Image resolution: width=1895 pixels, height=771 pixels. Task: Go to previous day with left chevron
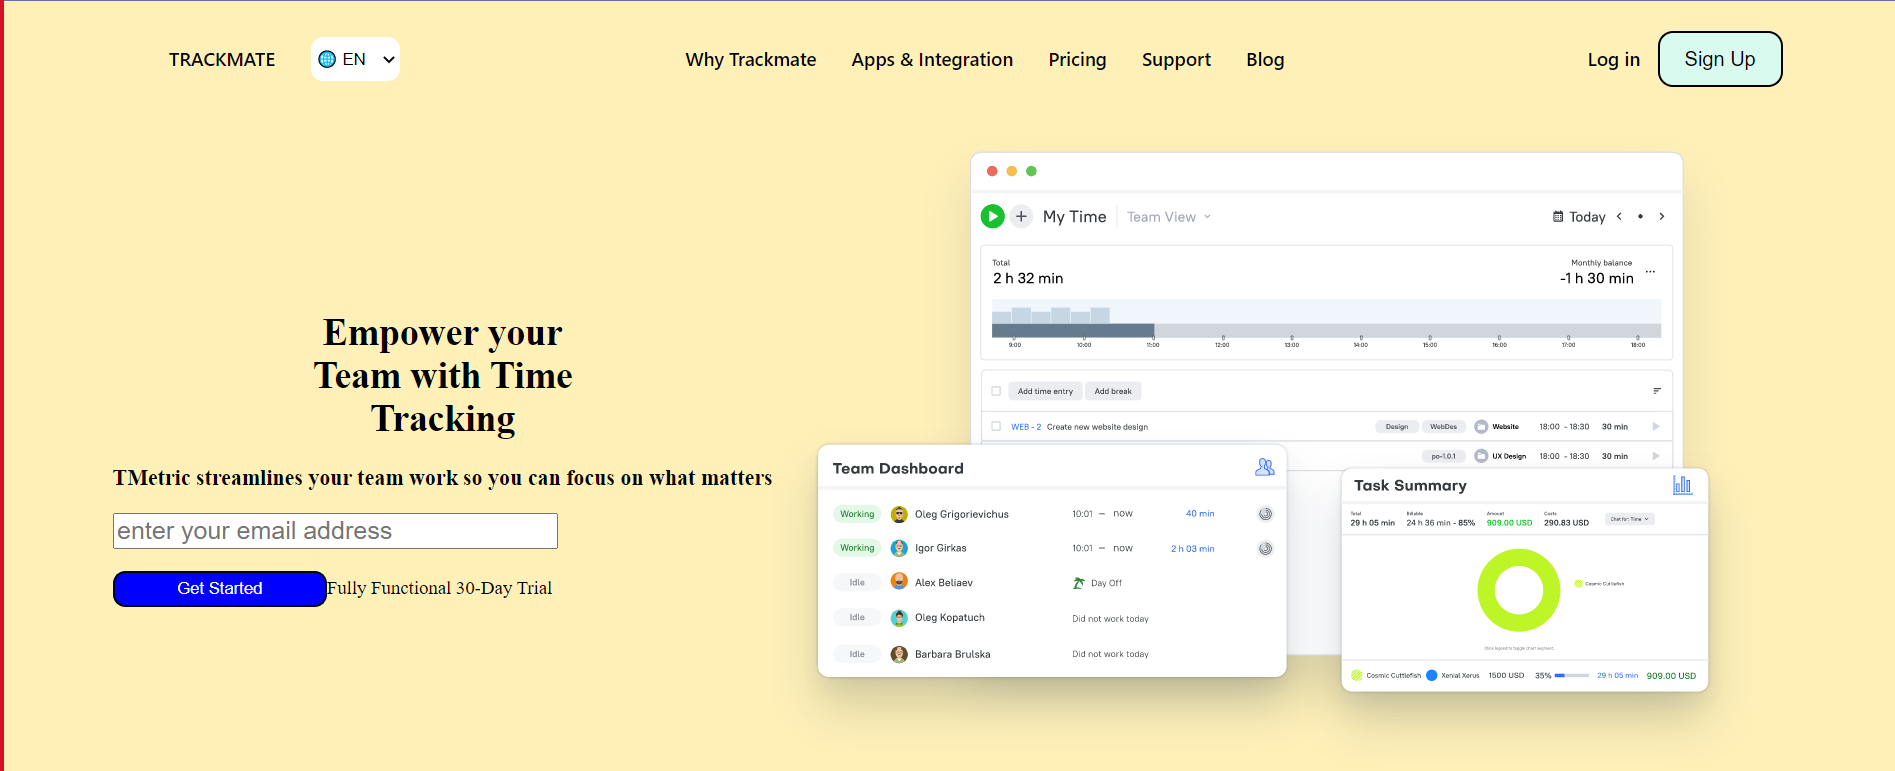tap(1619, 216)
